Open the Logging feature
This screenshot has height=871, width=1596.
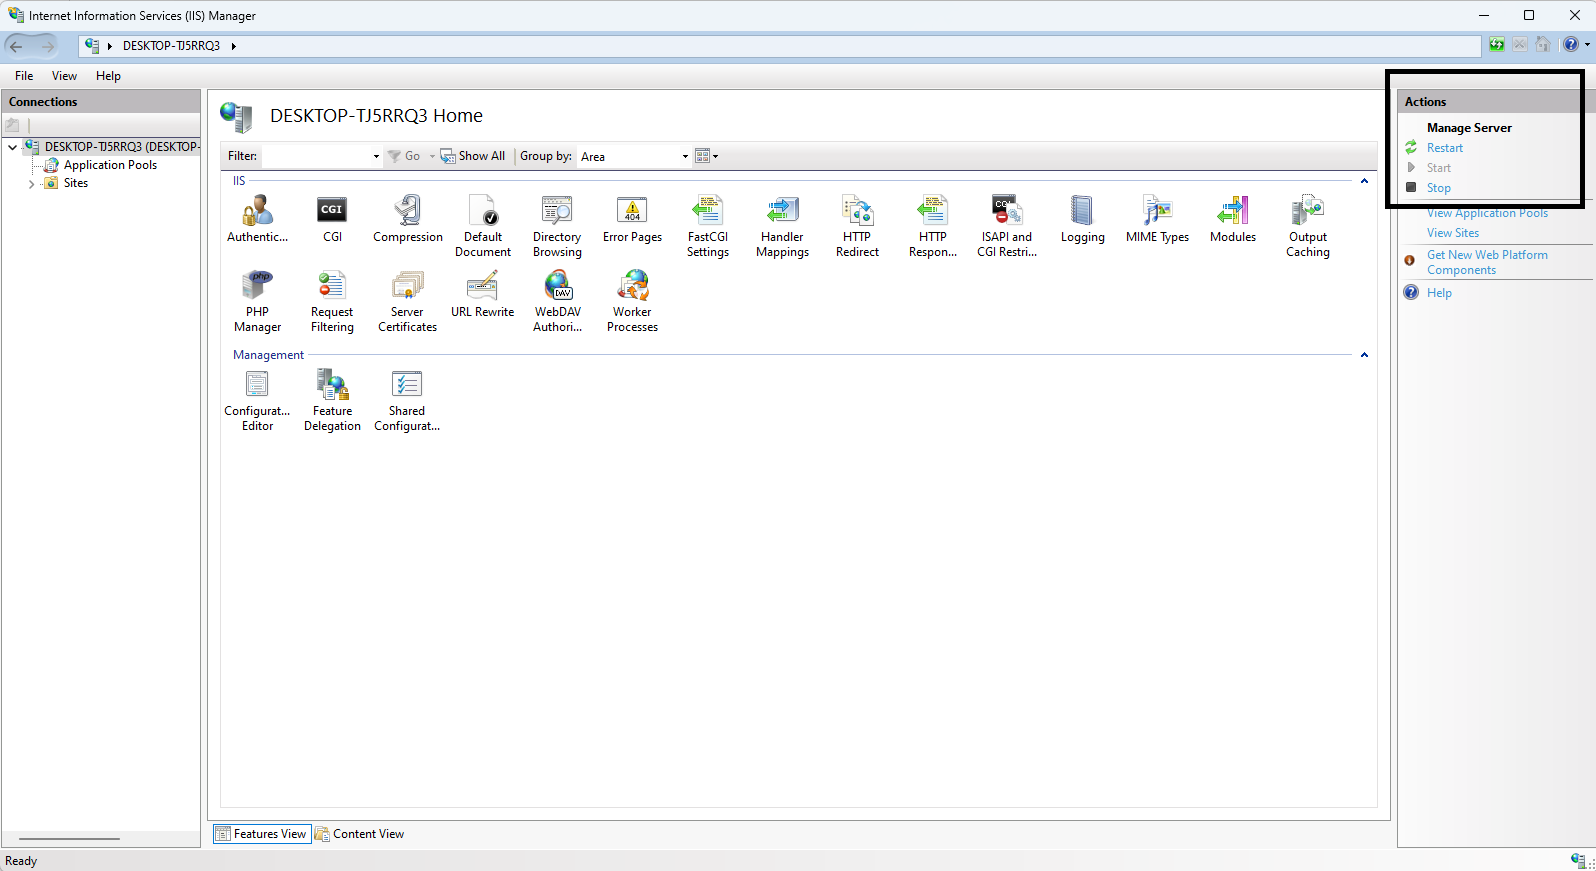[1082, 219]
